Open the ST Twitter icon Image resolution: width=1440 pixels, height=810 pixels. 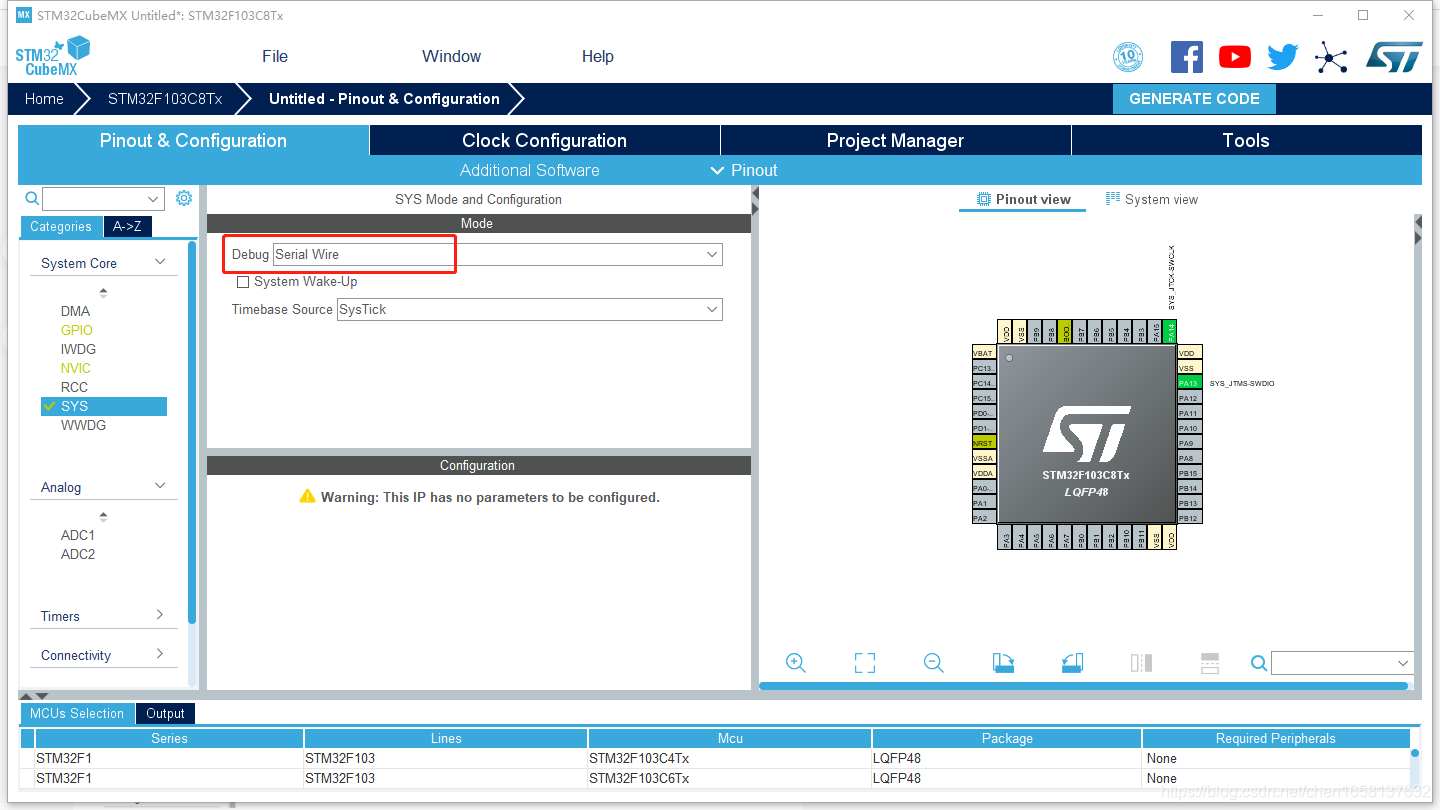pos(1282,57)
